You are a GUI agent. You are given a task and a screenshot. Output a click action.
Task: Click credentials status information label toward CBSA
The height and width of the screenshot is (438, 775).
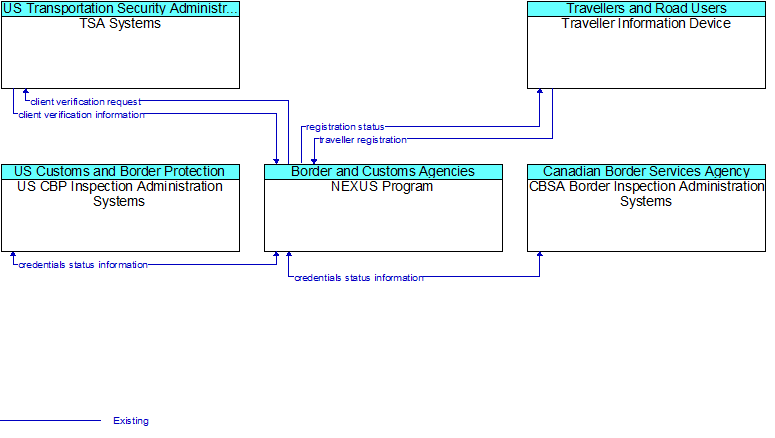359,278
